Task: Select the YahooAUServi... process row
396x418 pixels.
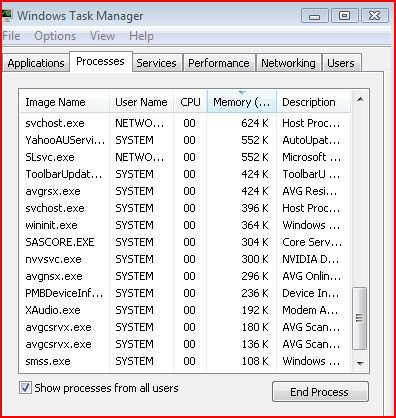Action: click(x=185, y=140)
